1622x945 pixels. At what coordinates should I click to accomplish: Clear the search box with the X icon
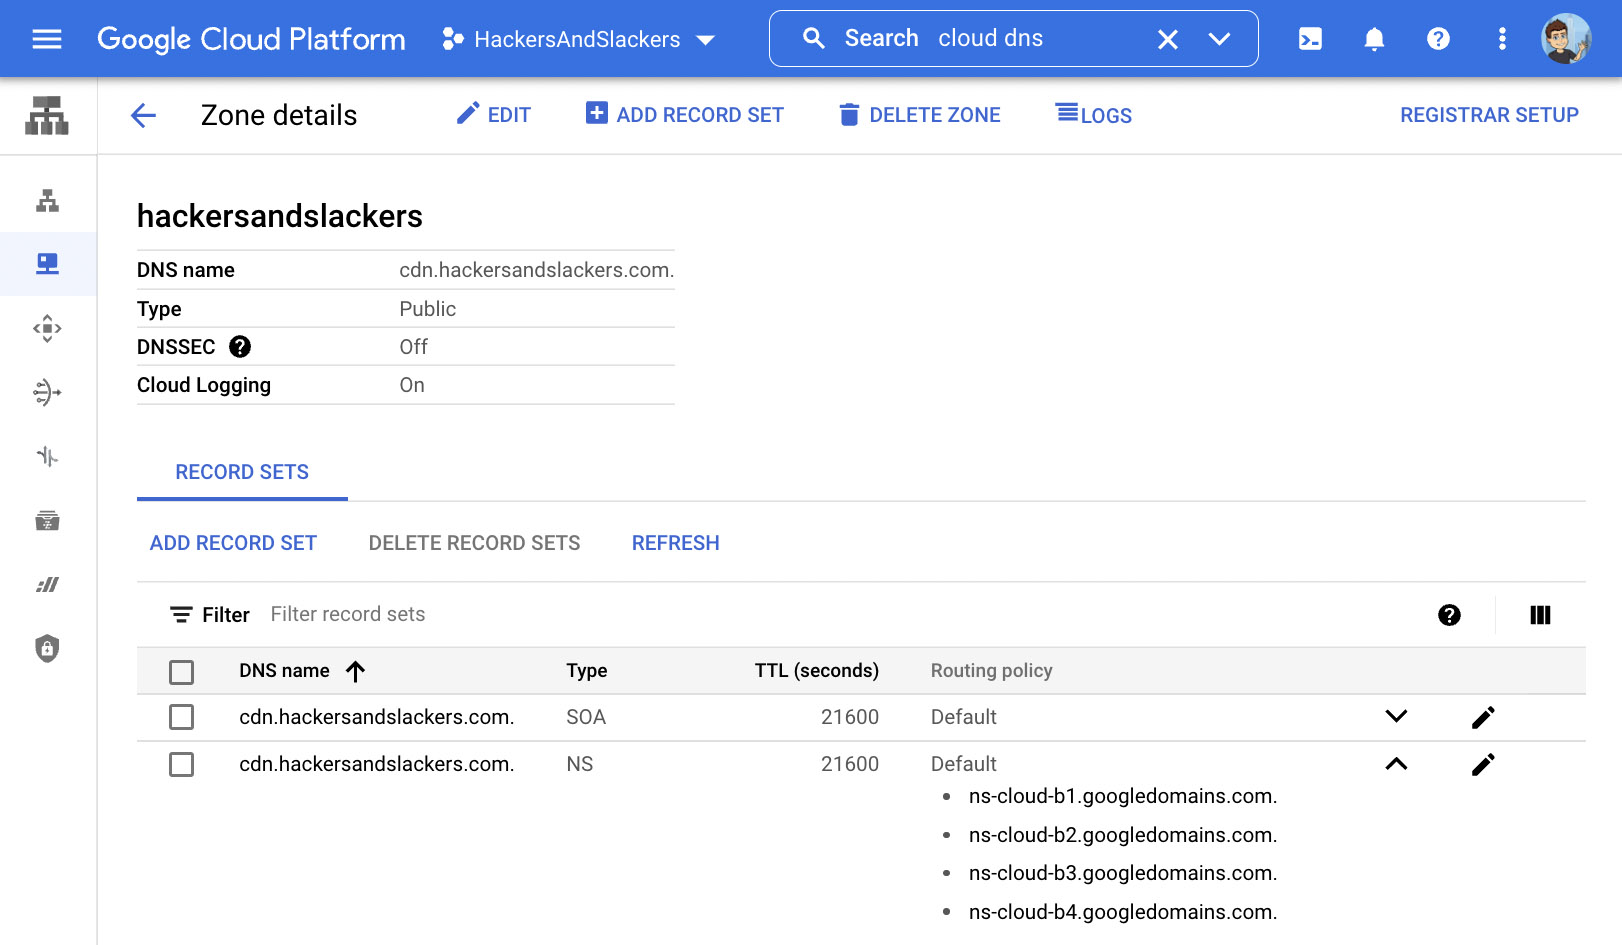tap(1168, 39)
